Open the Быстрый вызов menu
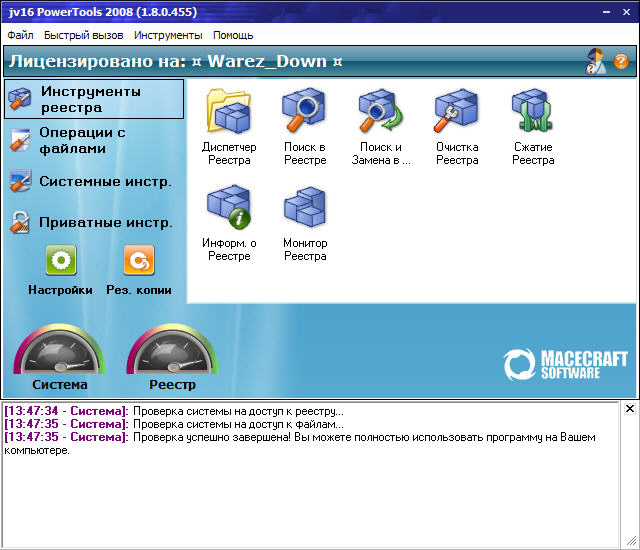Image resolution: width=640 pixels, height=550 pixels. [x=86, y=35]
